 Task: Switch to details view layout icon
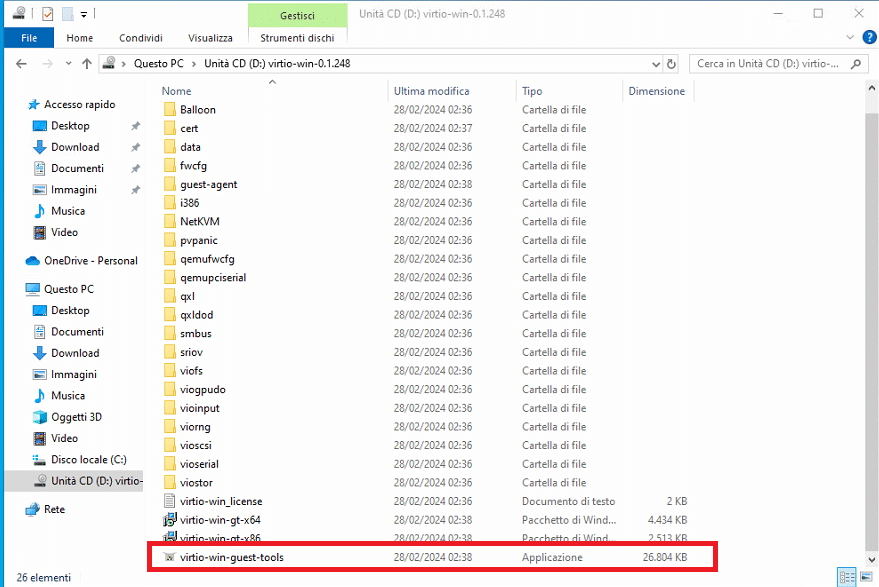(x=846, y=577)
